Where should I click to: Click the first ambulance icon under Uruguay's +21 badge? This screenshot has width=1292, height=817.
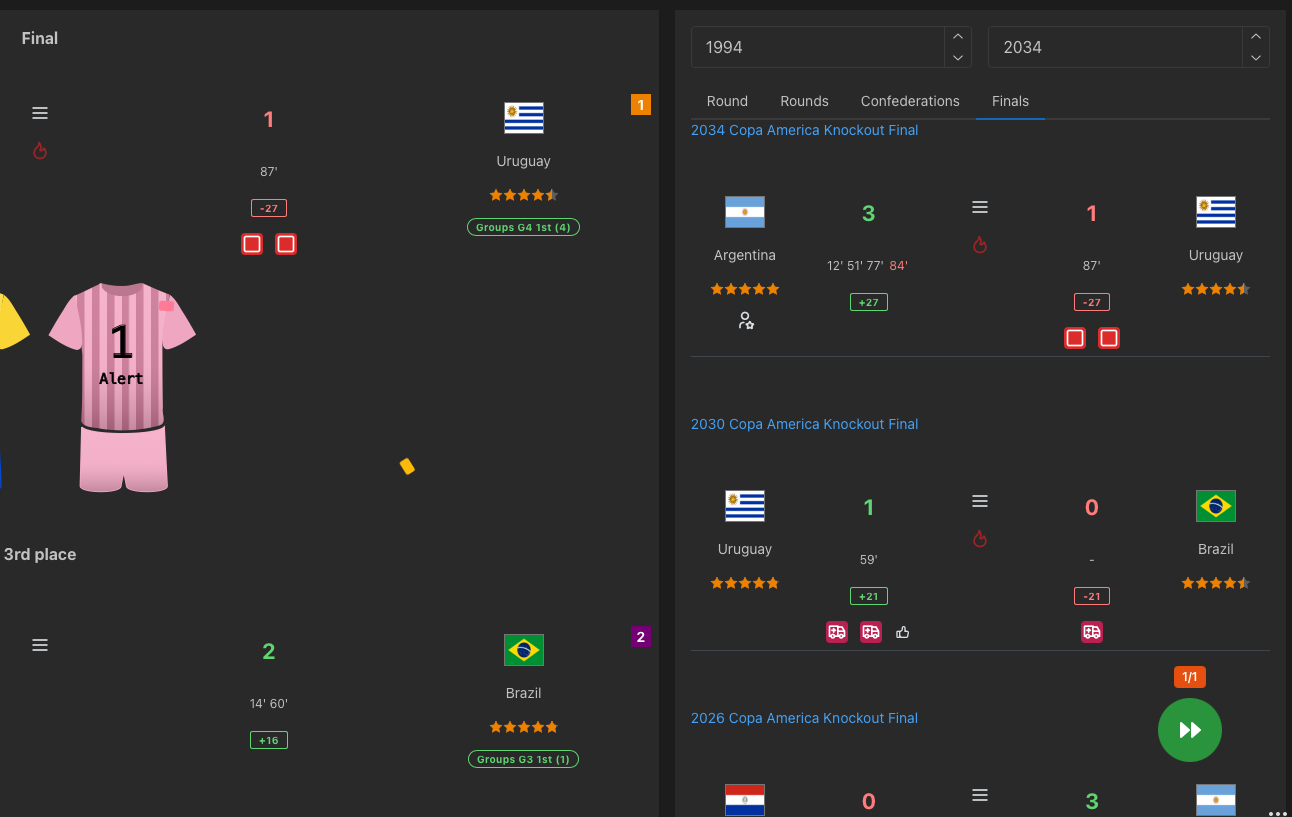837,631
